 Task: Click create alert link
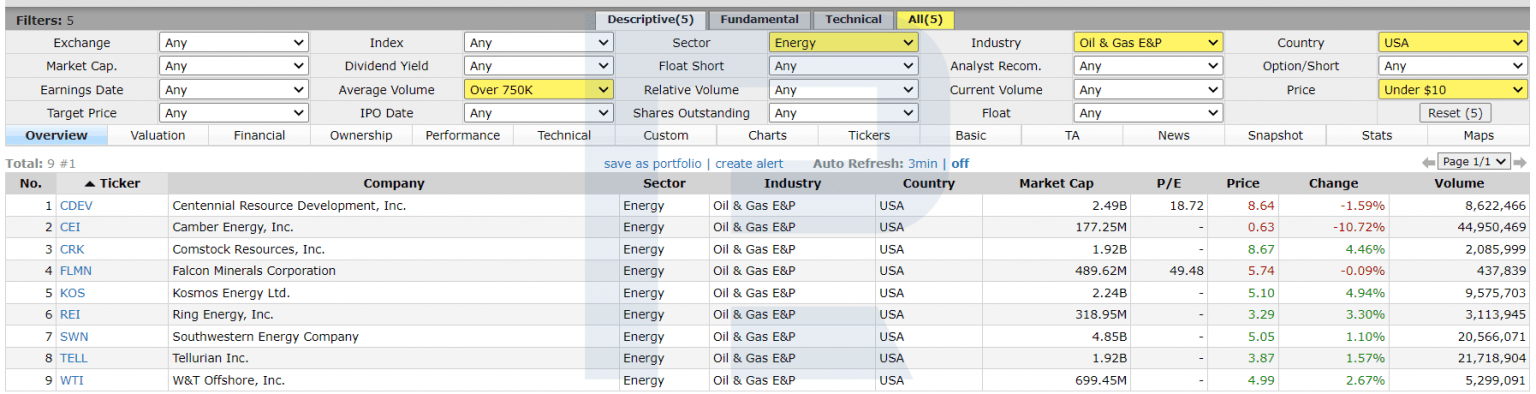pos(749,163)
